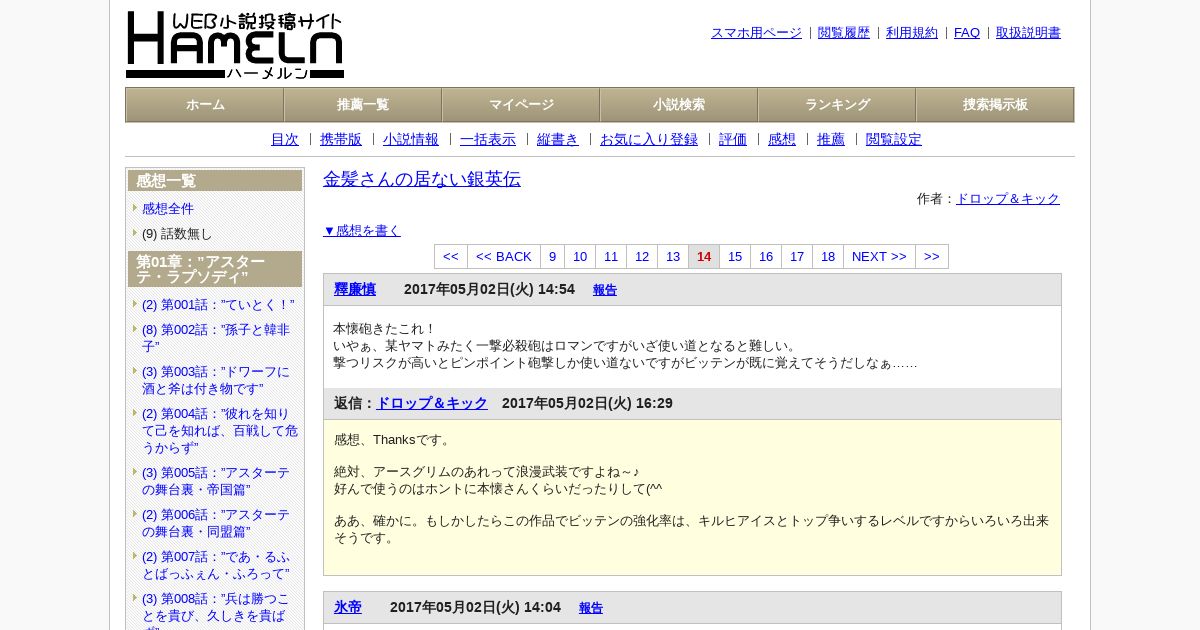Go to page 11

click(611, 257)
